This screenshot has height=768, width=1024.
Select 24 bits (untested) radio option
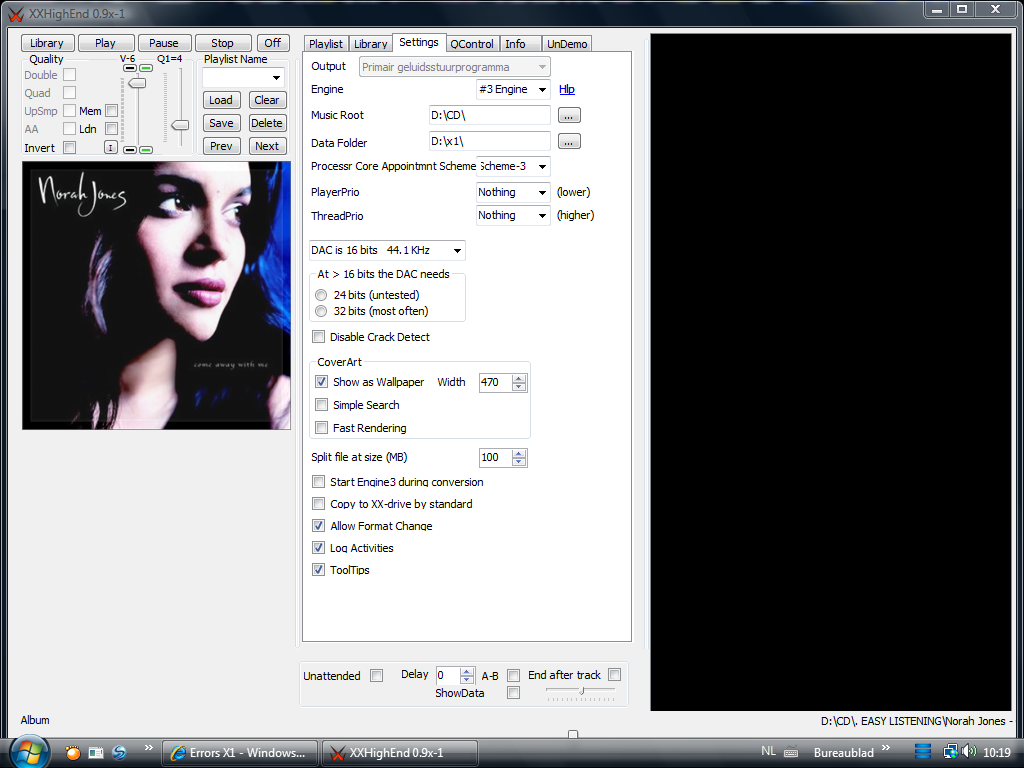point(321,295)
